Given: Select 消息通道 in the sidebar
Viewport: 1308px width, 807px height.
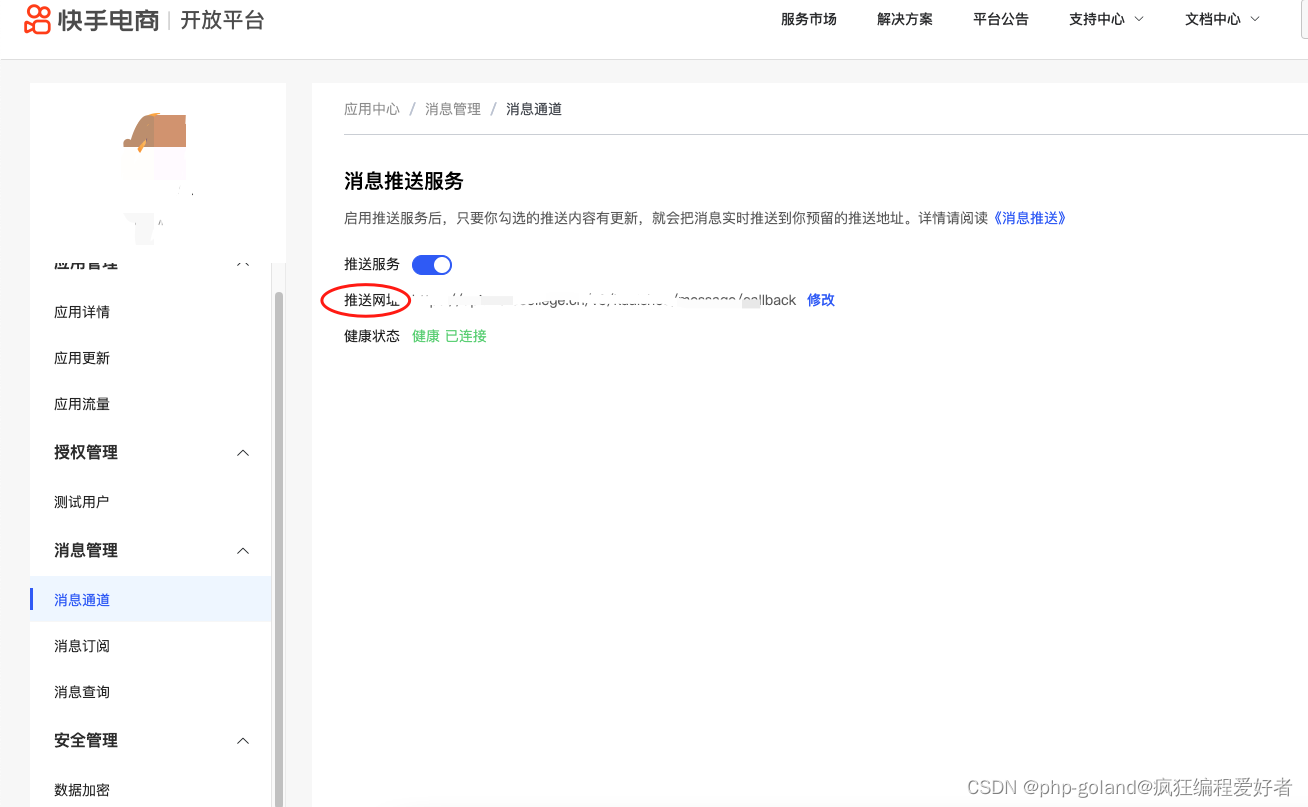Looking at the screenshot, I should click(x=81, y=599).
